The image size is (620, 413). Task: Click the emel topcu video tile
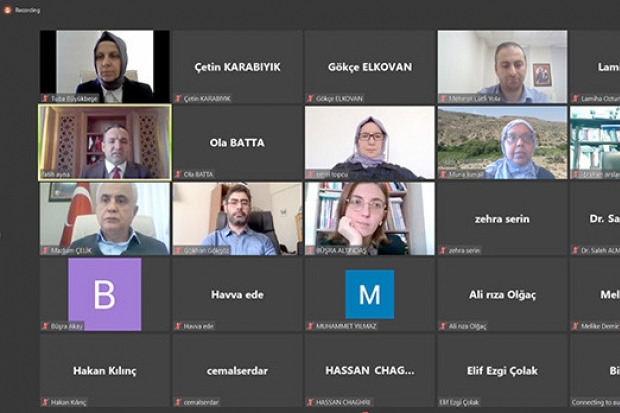(370, 142)
